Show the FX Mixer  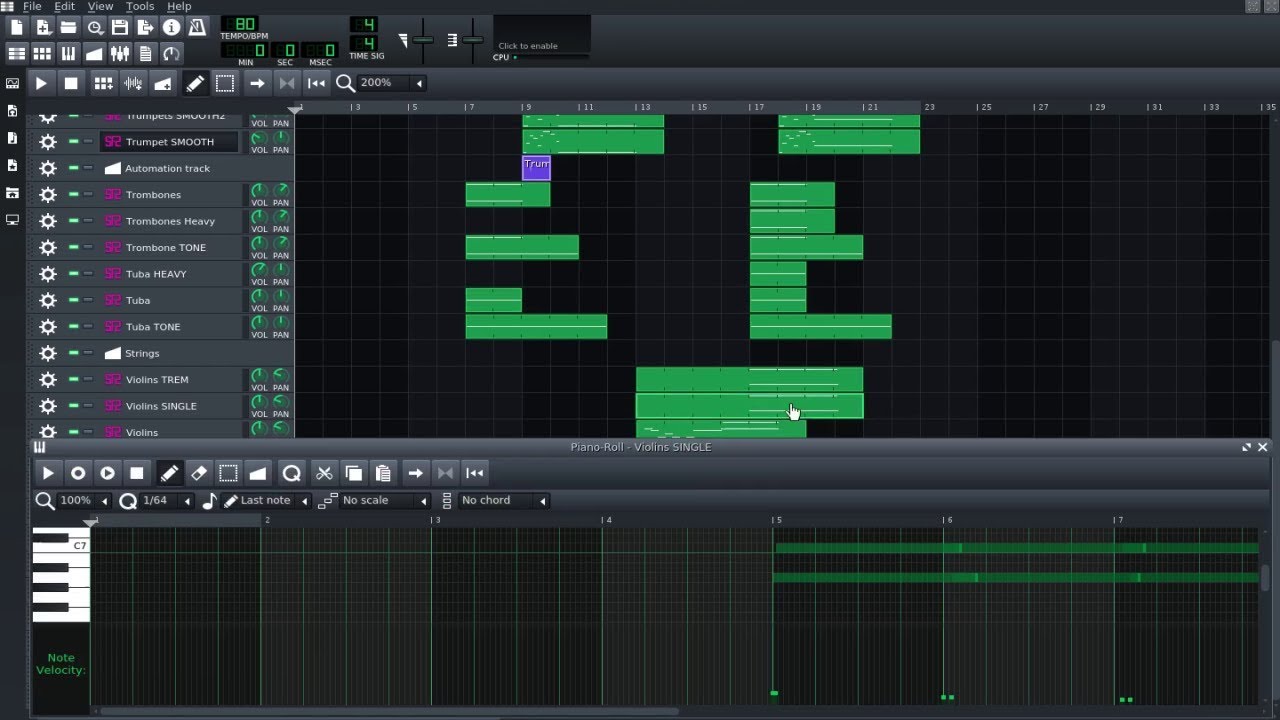tap(120, 53)
